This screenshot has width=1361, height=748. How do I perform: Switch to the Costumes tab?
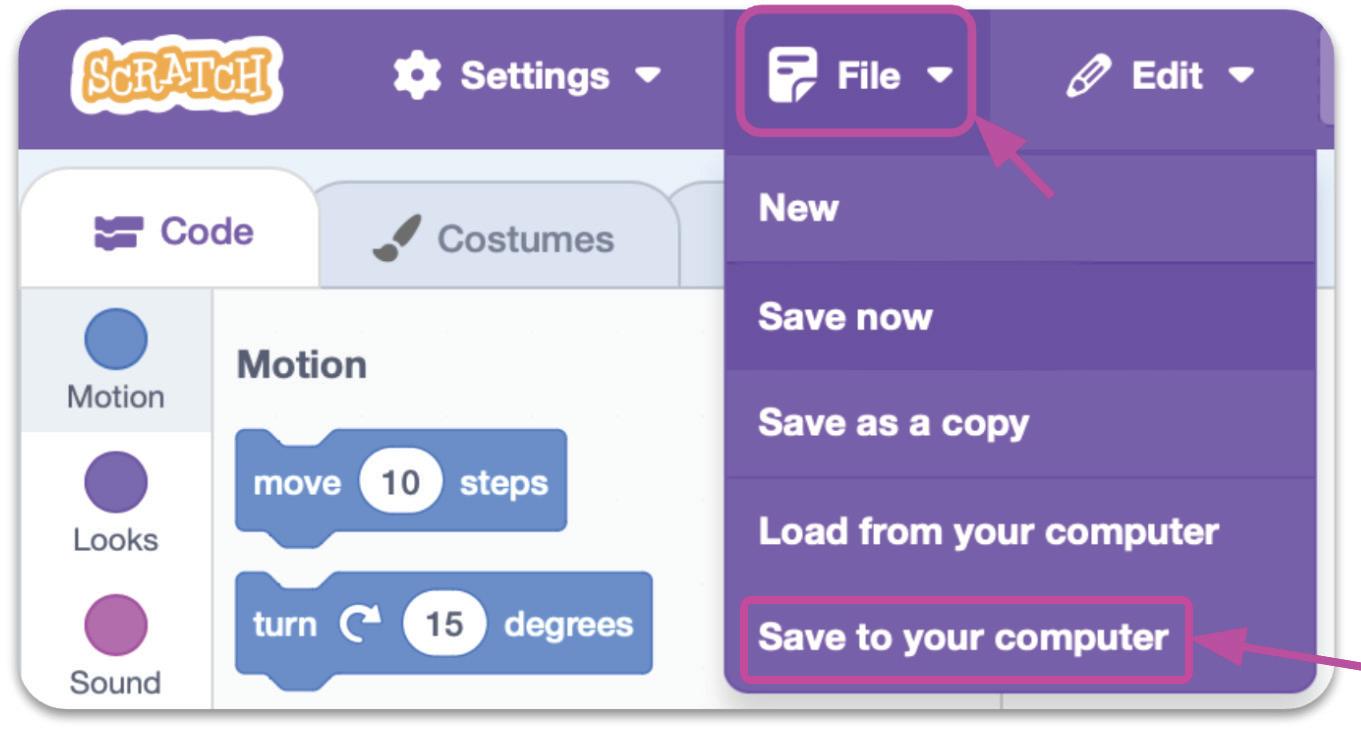497,238
